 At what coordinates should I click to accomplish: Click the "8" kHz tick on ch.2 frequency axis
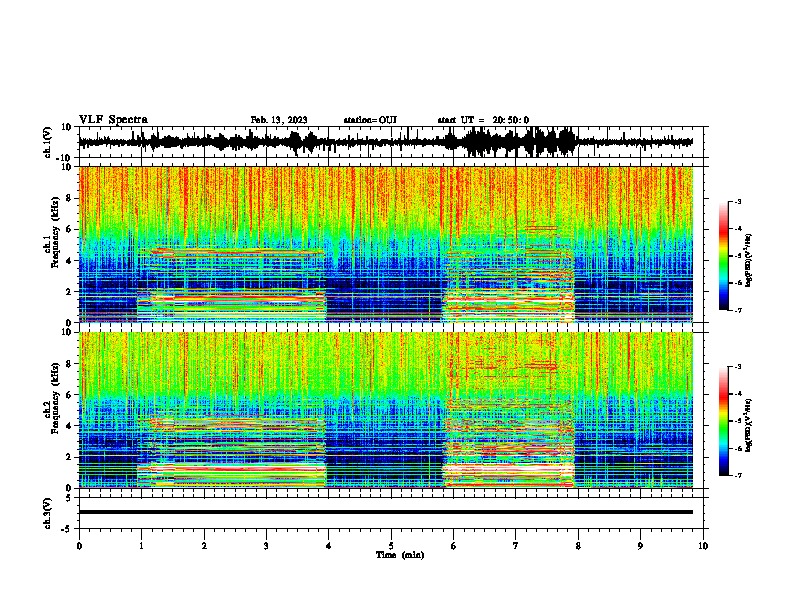click(x=70, y=364)
